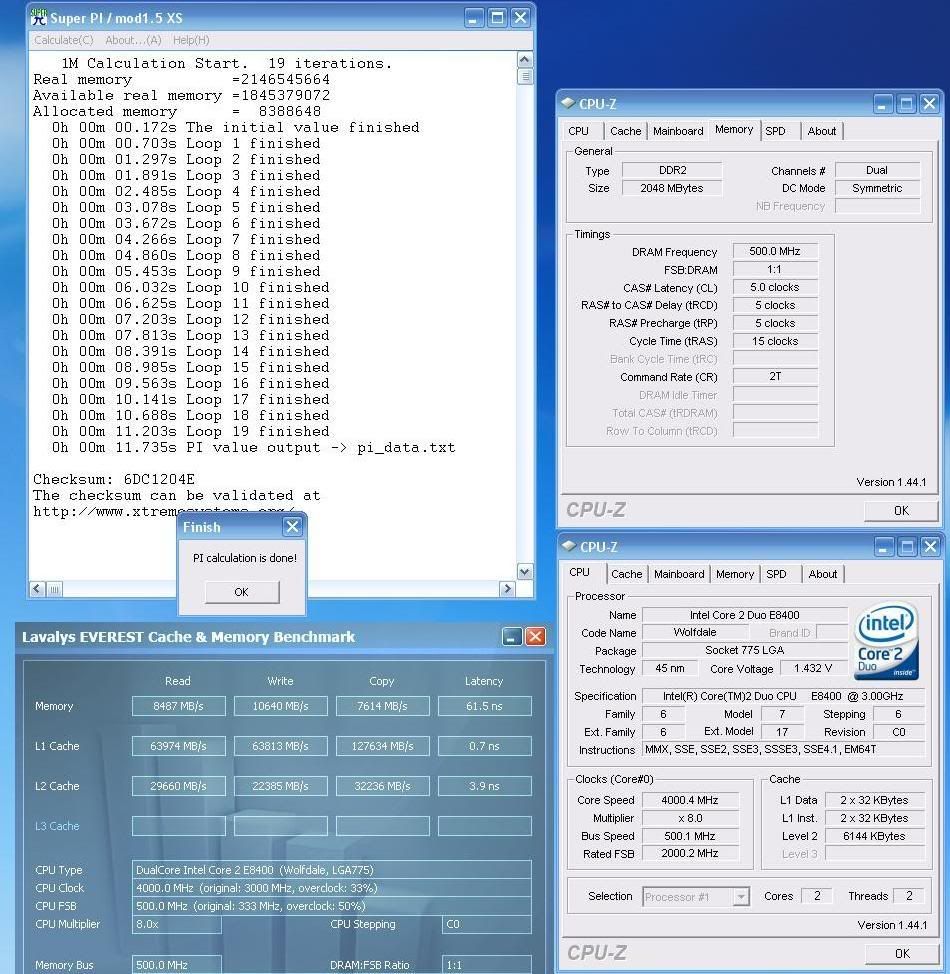This screenshot has height=974, width=950.
Task: Click the CPU-Z Memory window title icon
Action: point(568,103)
